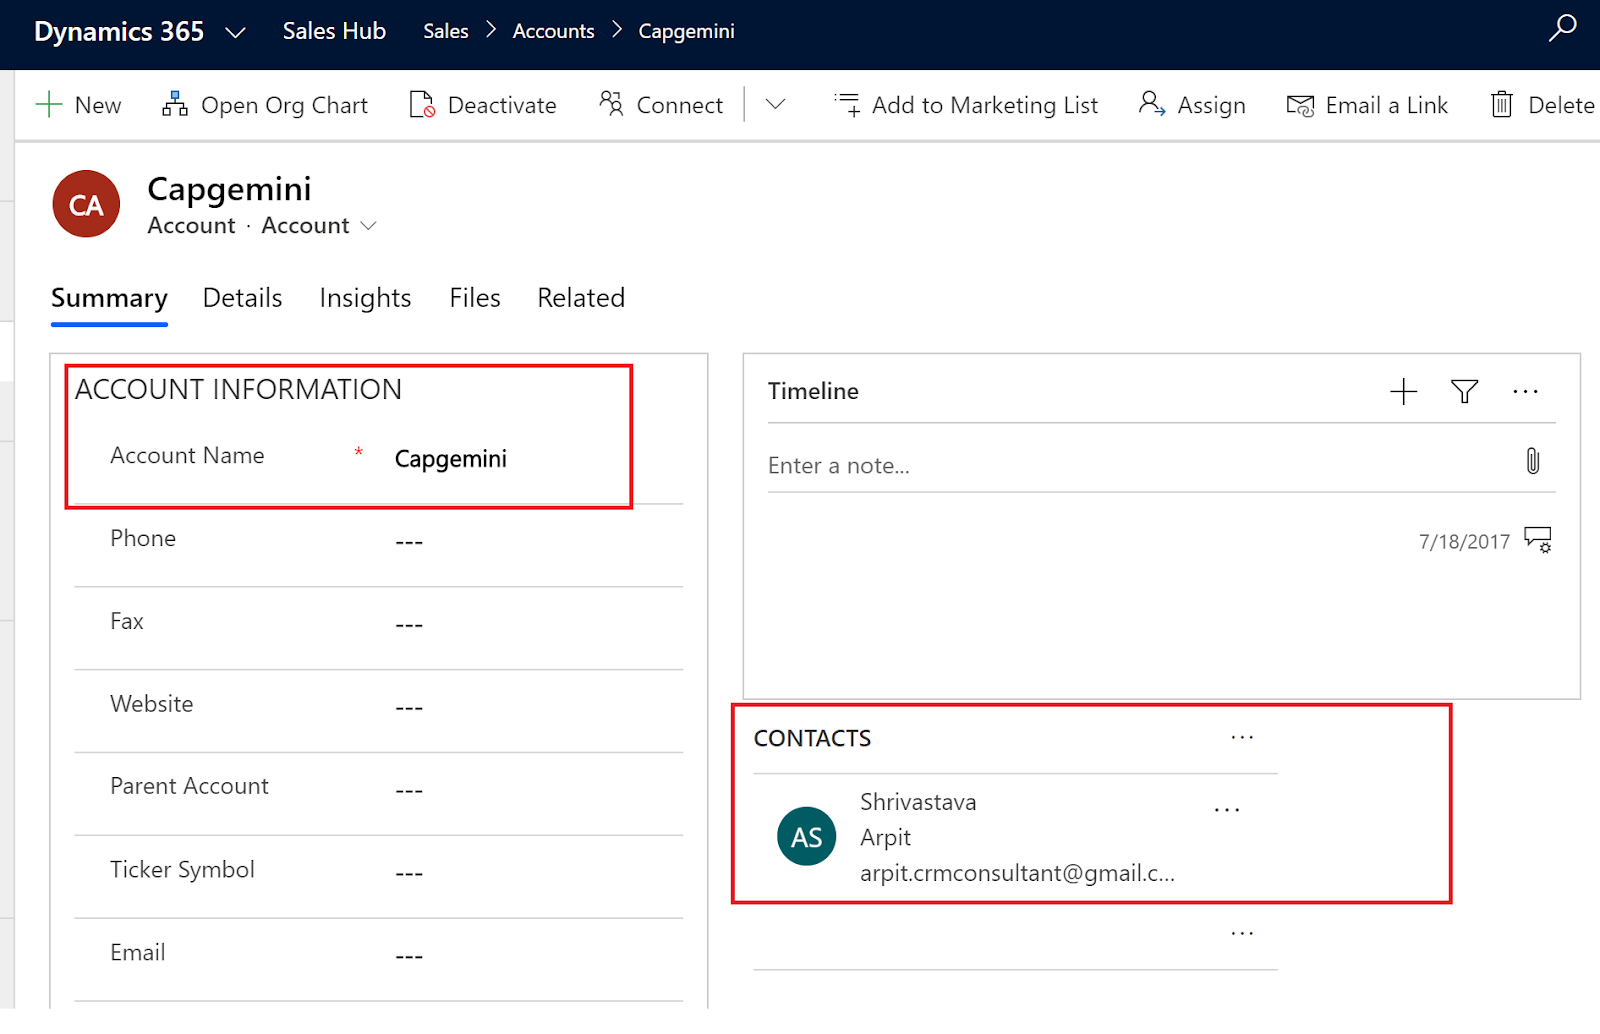Open Timeline more options ellipsis
The width and height of the screenshot is (1600, 1034).
click(x=1526, y=391)
